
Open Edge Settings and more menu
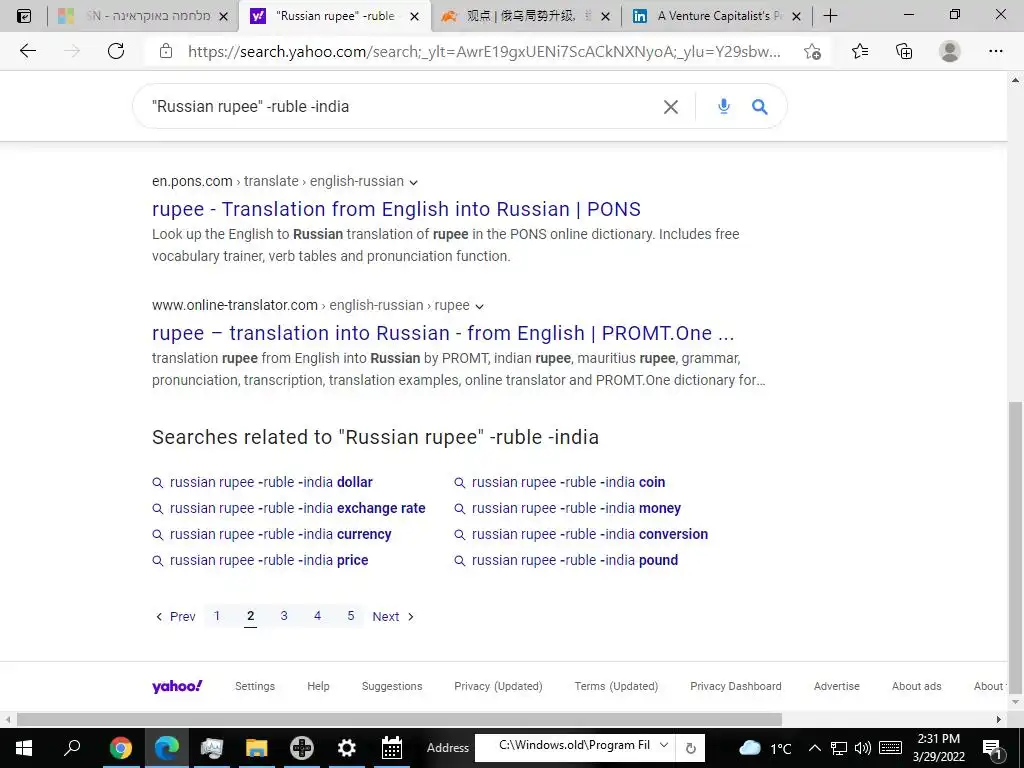995,51
